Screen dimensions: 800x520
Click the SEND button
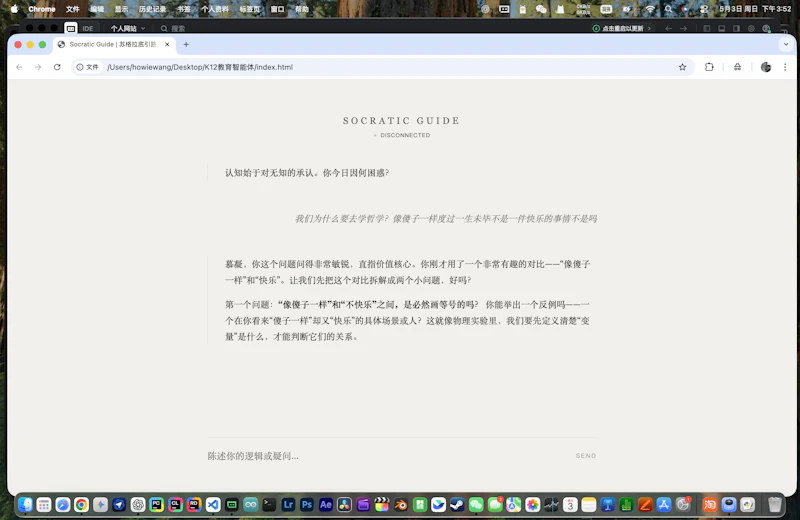point(586,456)
